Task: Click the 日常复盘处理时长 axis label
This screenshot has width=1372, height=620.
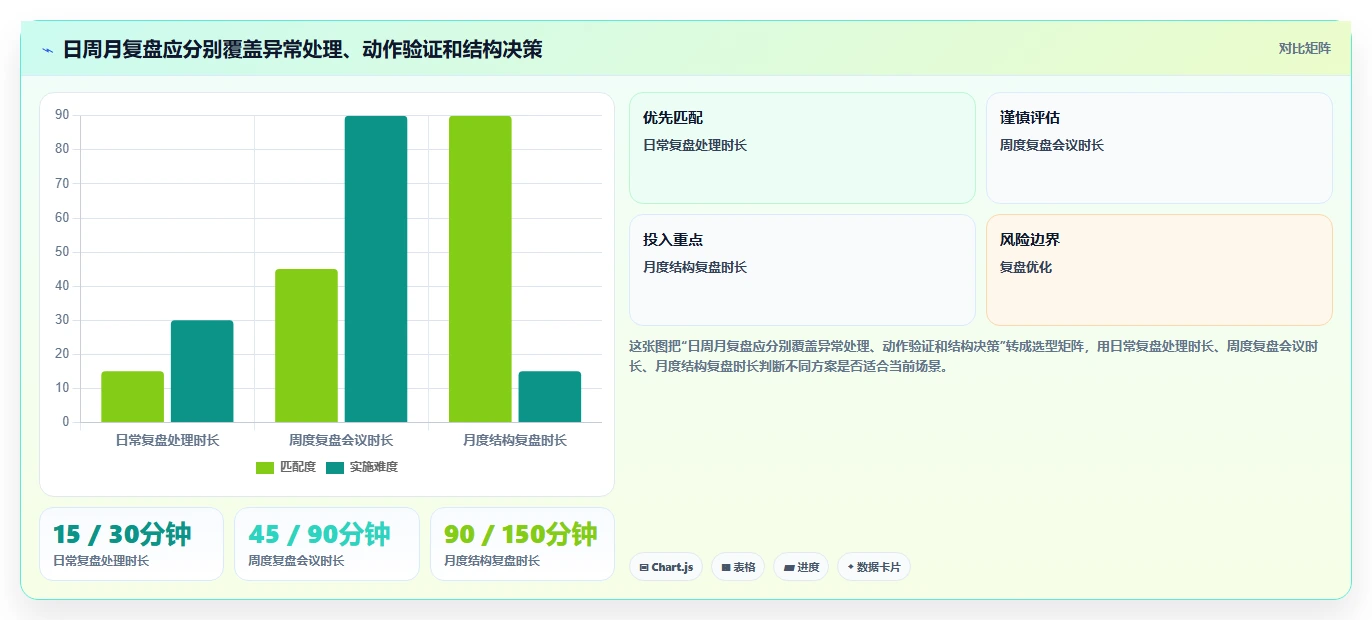Action: pyautogui.click(x=167, y=440)
